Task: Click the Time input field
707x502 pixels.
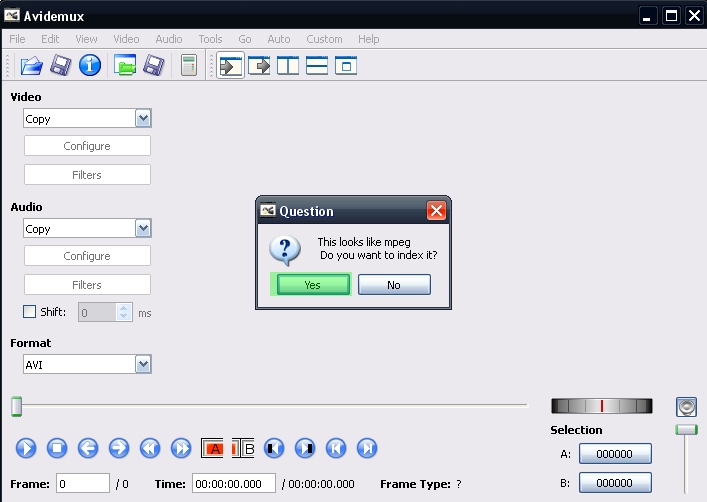Action: (x=234, y=484)
